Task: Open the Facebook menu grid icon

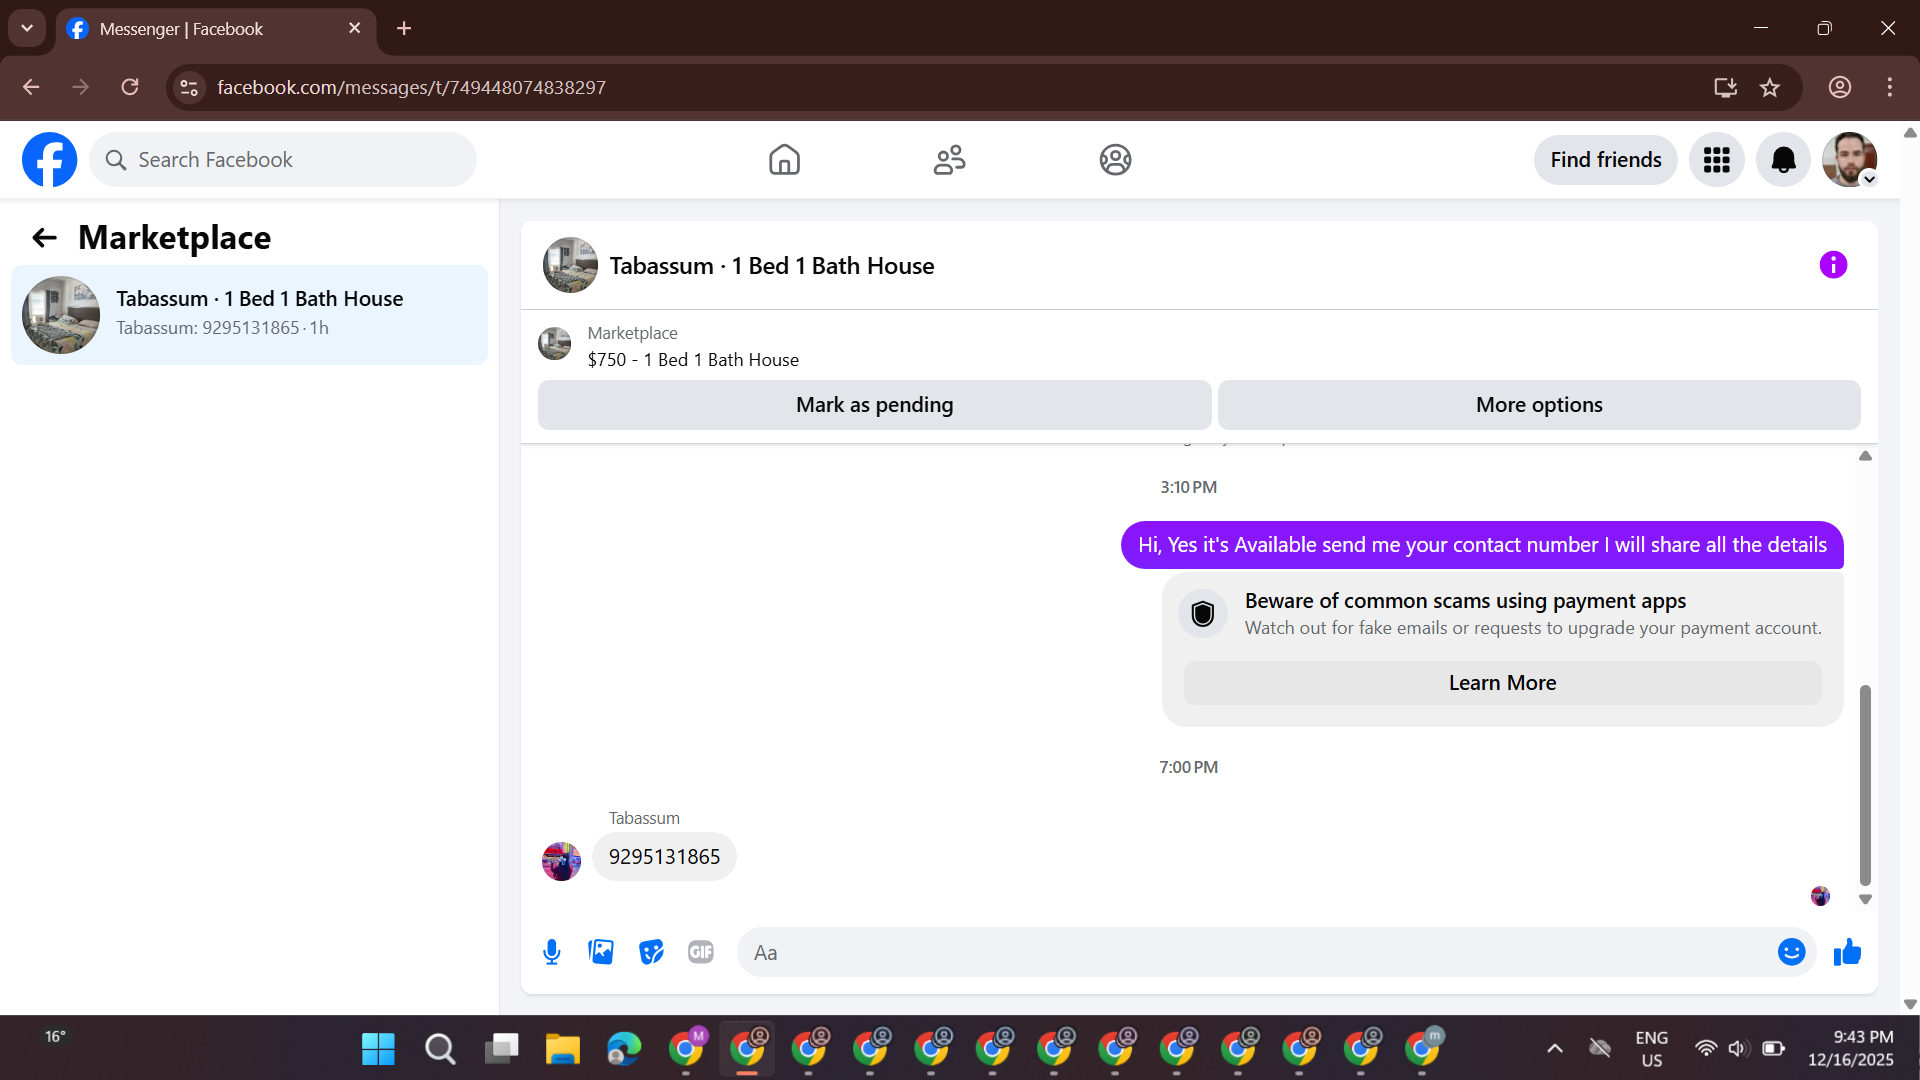Action: tap(1717, 160)
